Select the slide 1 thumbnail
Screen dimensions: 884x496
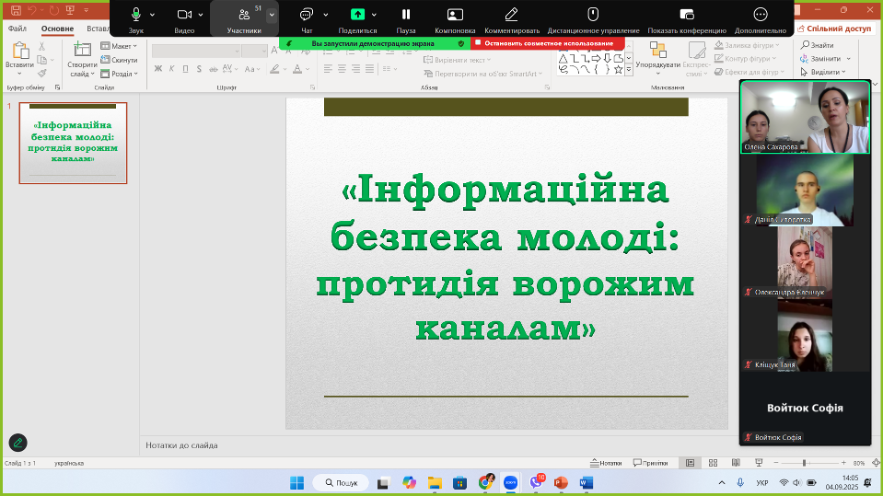[73, 143]
